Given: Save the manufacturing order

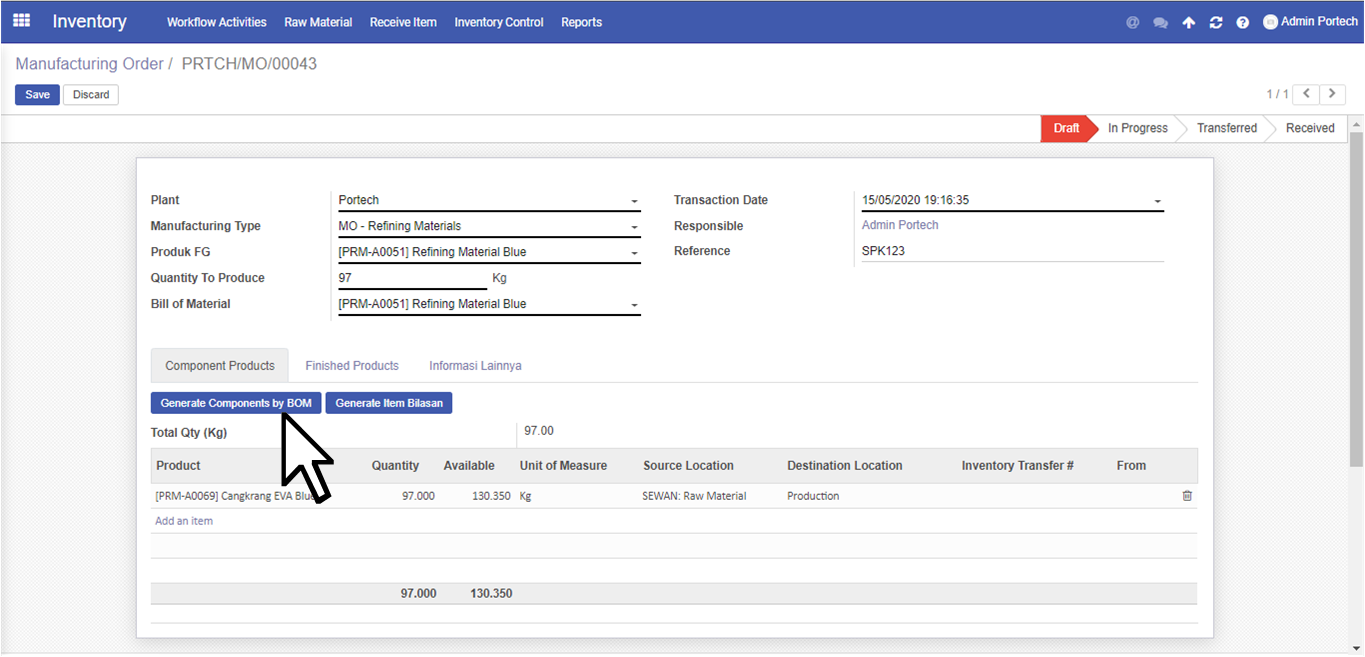Looking at the screenshot, I should (x=37, y=95).
